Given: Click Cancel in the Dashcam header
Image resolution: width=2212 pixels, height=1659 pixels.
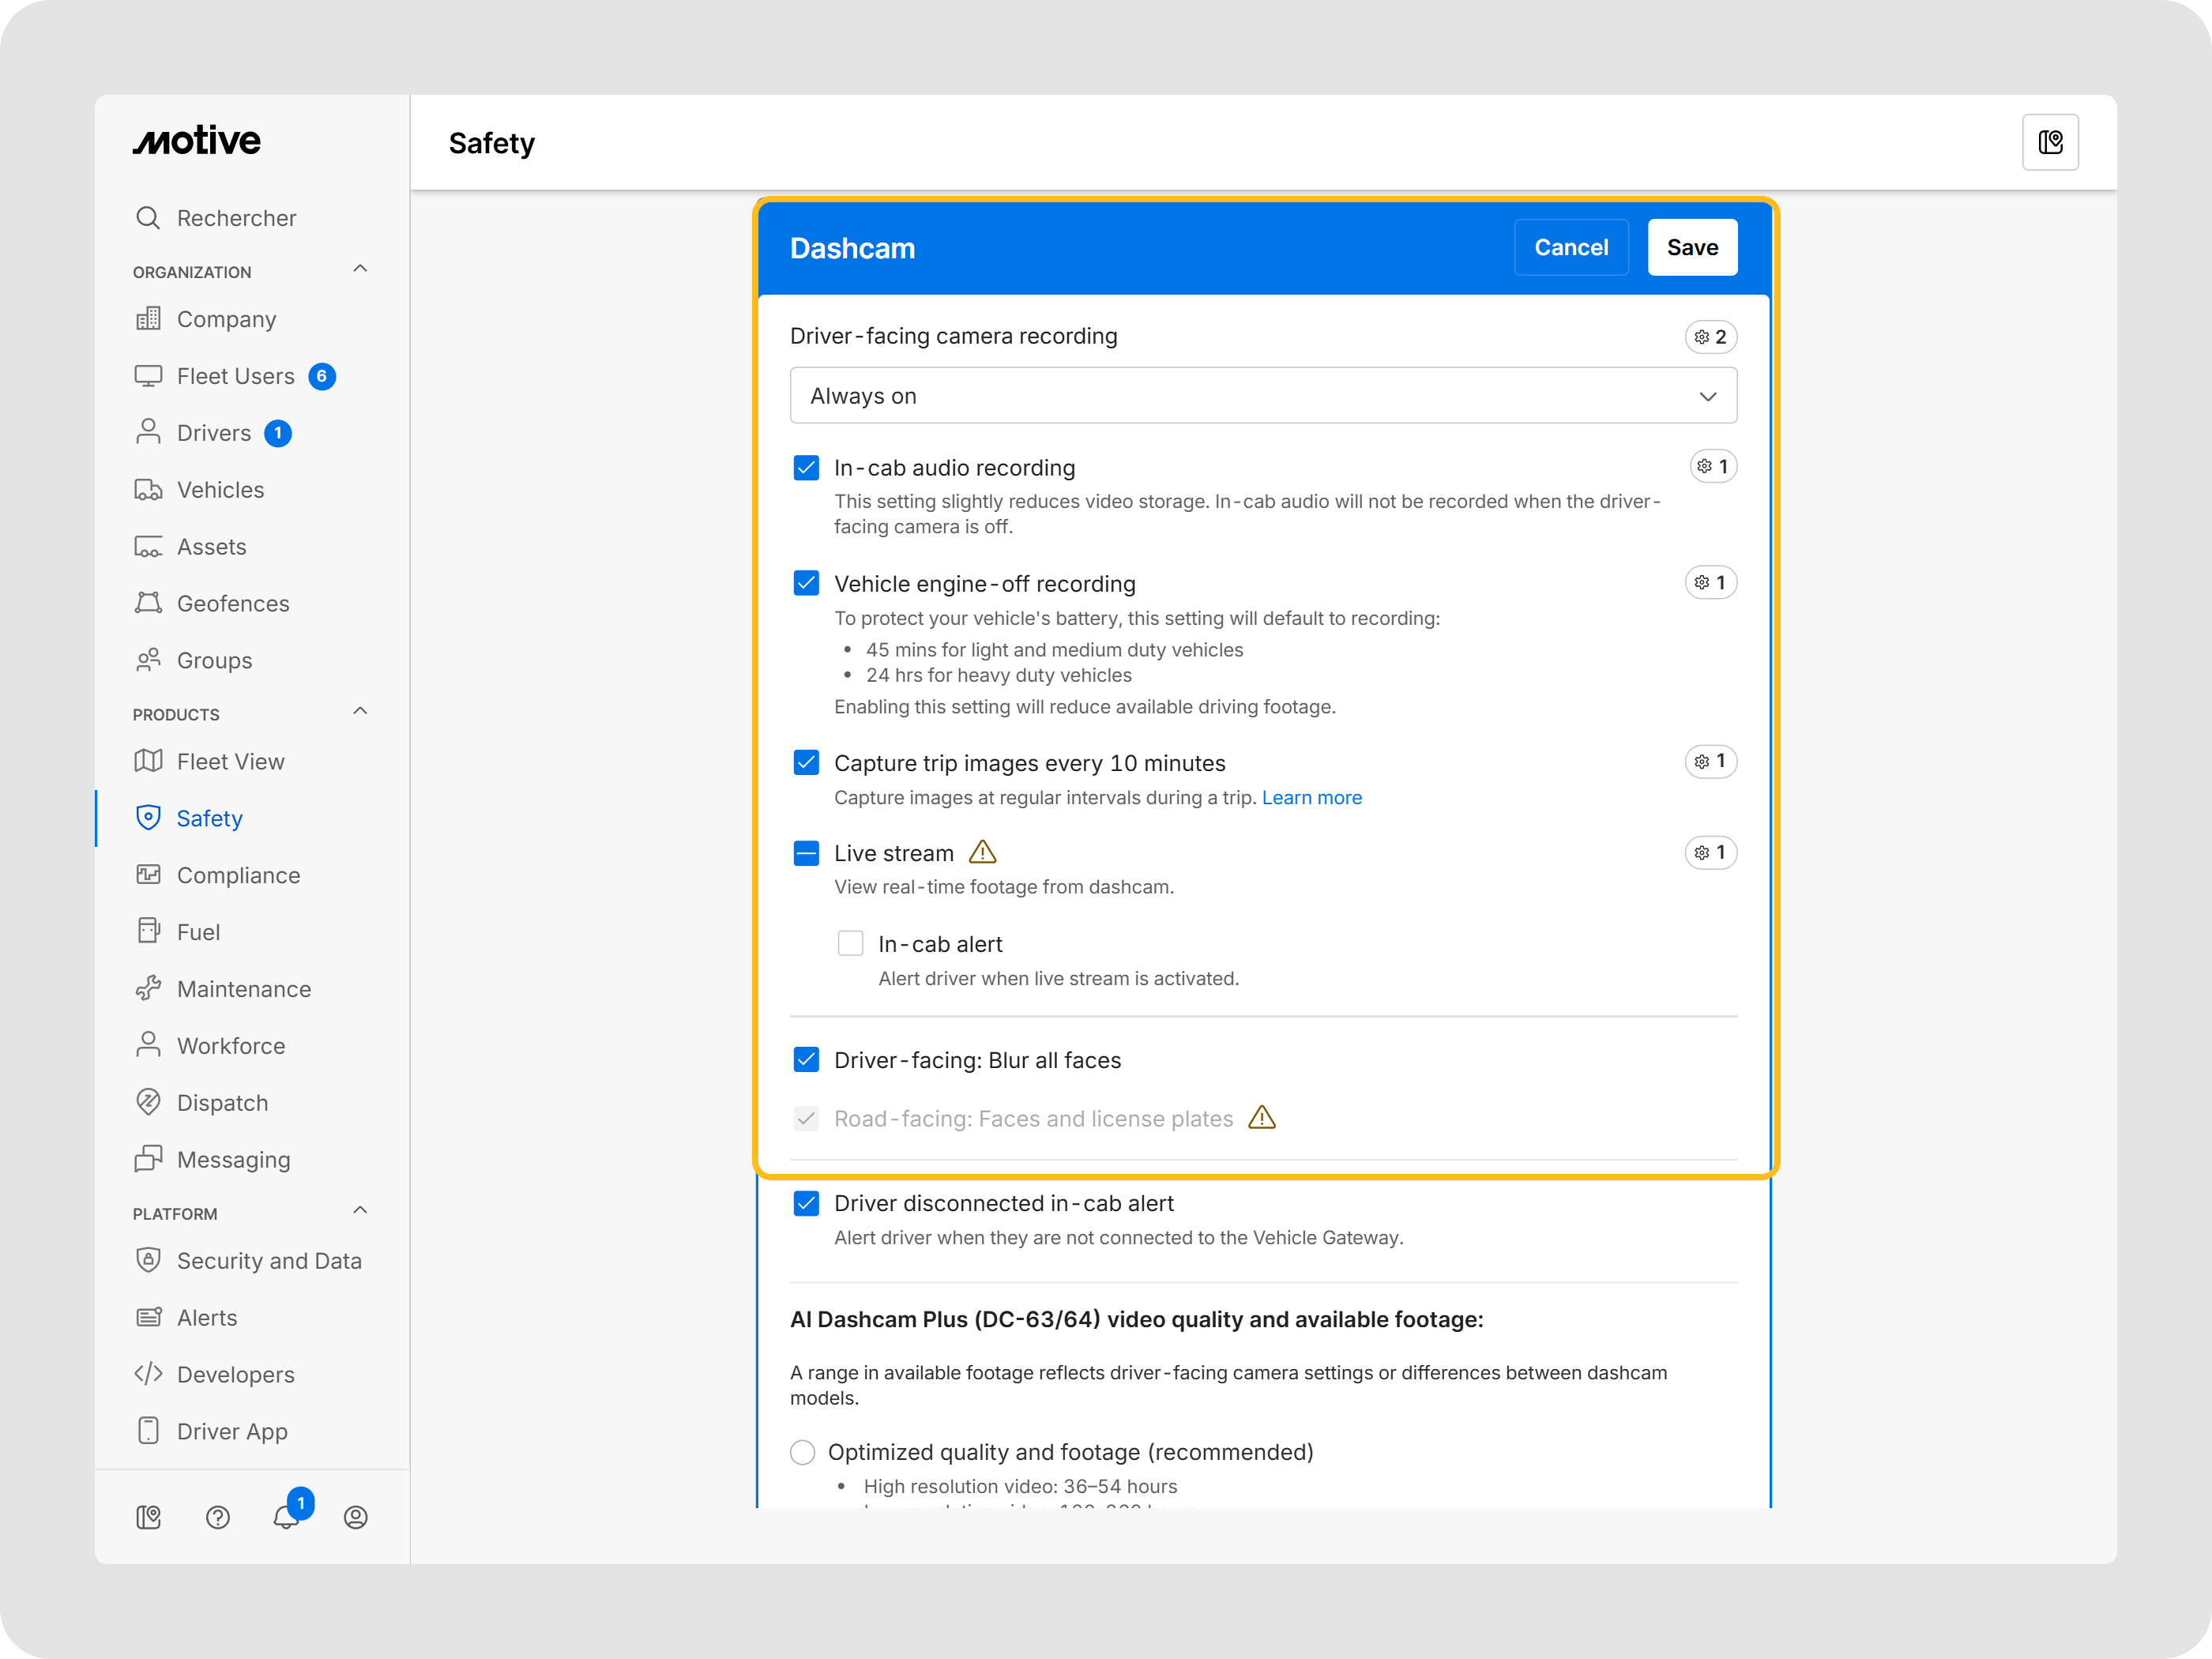Looking at the screenshot, I should coord(1571,247).
